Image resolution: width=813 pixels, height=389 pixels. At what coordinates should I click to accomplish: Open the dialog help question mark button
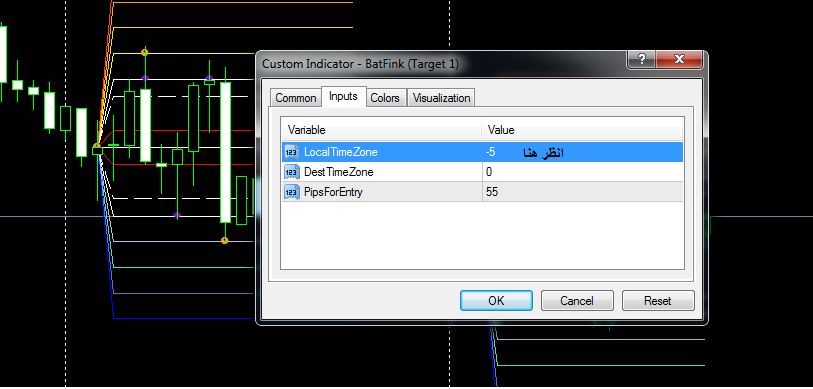click(x=641, y=59)
